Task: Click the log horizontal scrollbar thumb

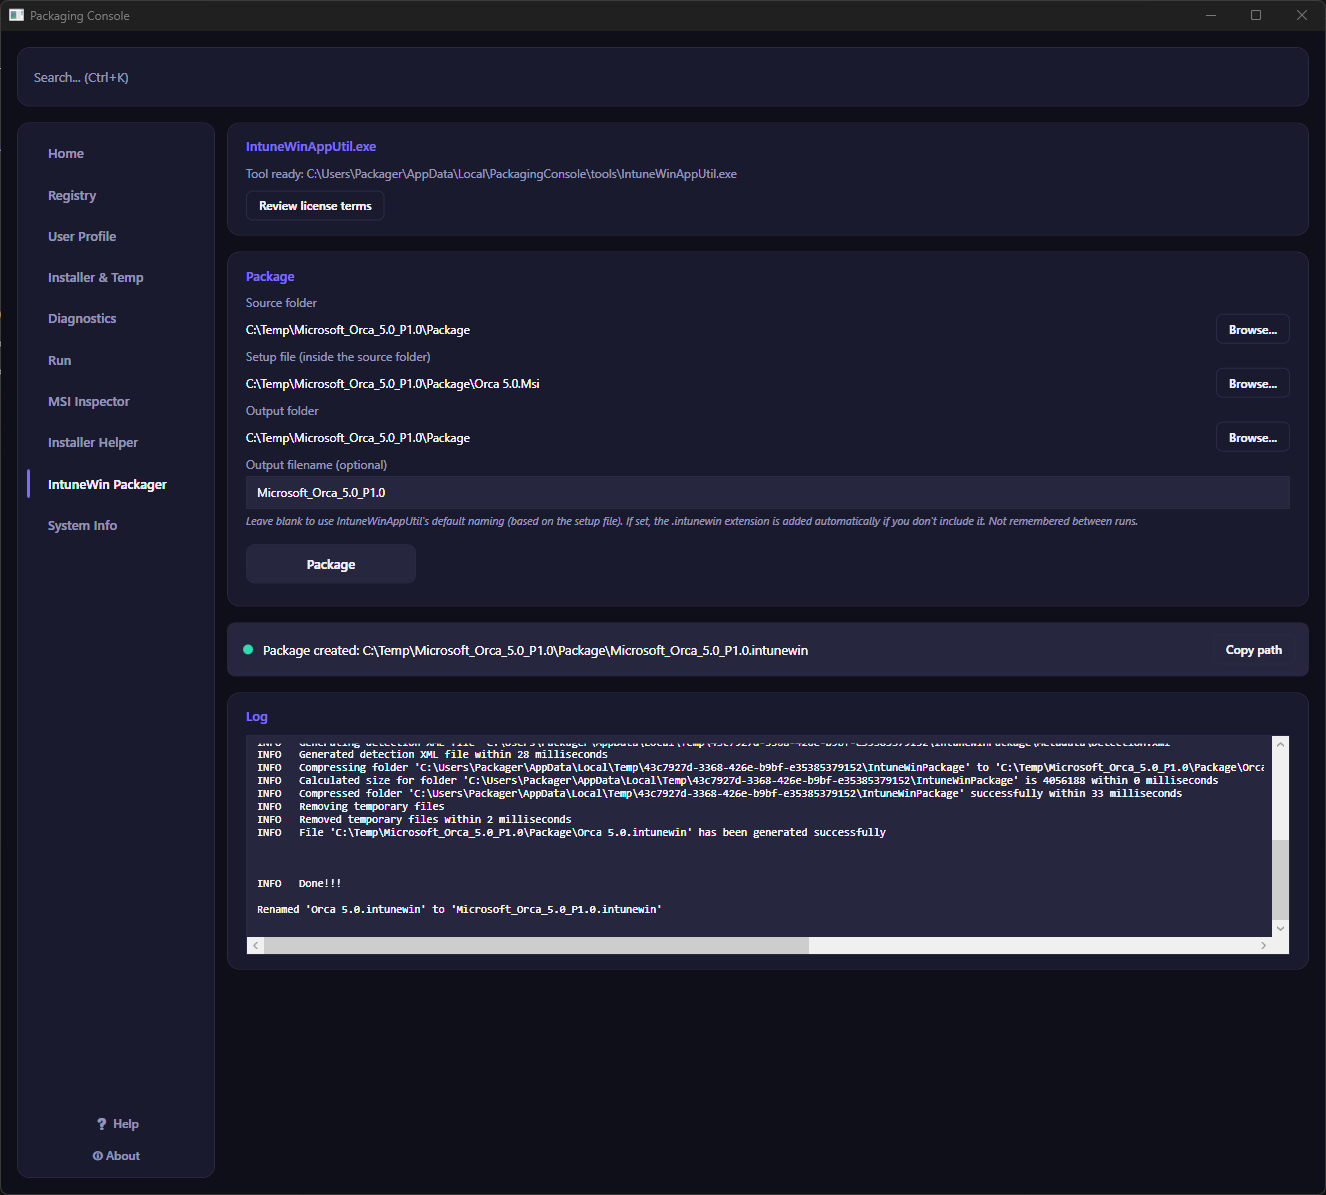Action: [x=536, y=945]
